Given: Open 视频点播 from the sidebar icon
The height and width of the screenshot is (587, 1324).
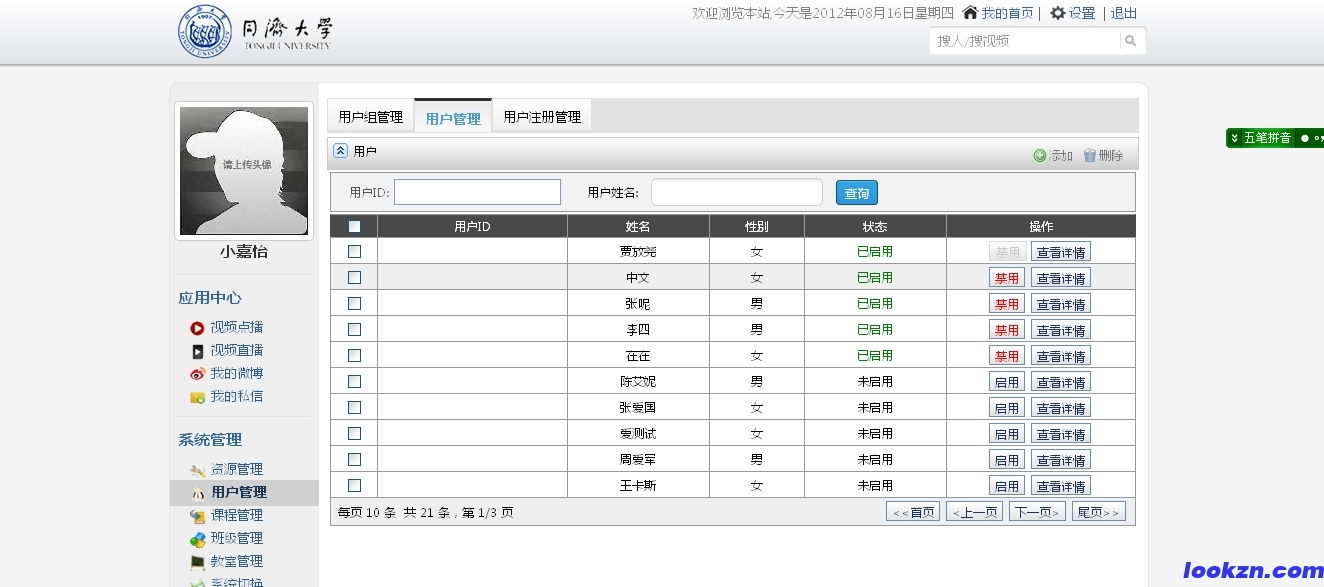Looking at the screenshot, I should pos(197,328).
